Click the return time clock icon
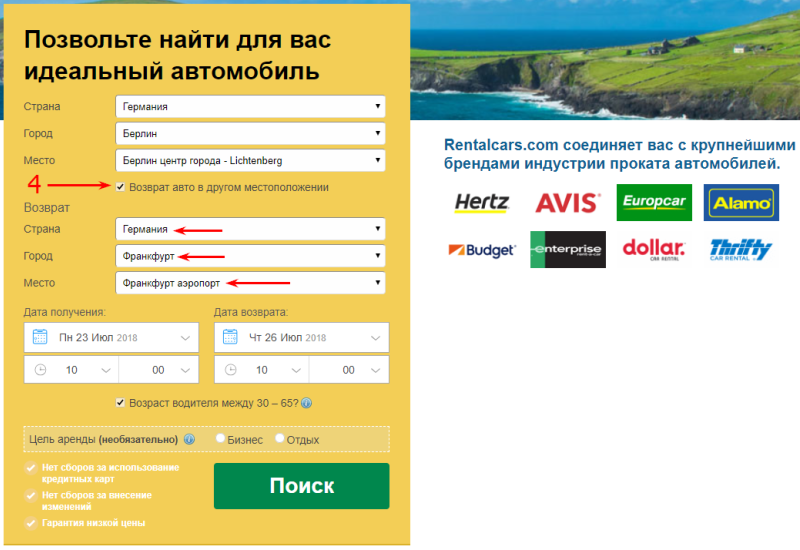800x550 pixels. tap(231, 370)
